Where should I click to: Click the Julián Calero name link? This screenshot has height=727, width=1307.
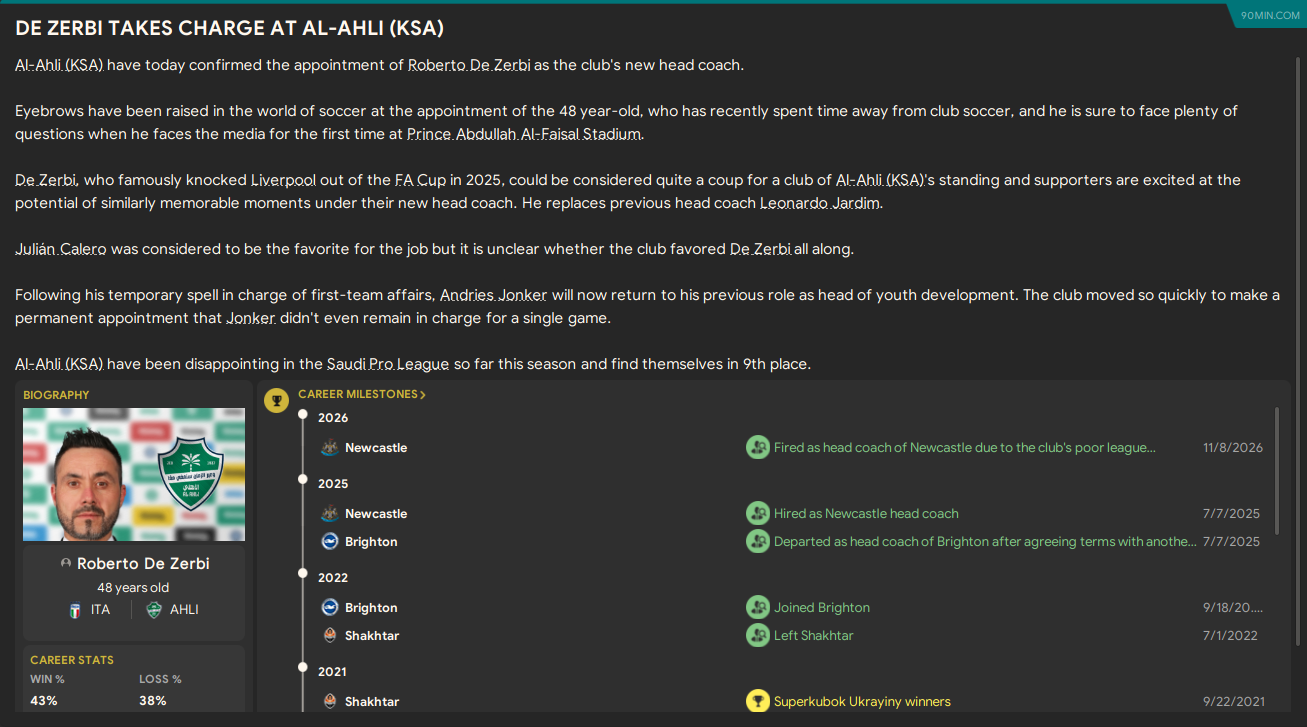[x=60, y=249]
